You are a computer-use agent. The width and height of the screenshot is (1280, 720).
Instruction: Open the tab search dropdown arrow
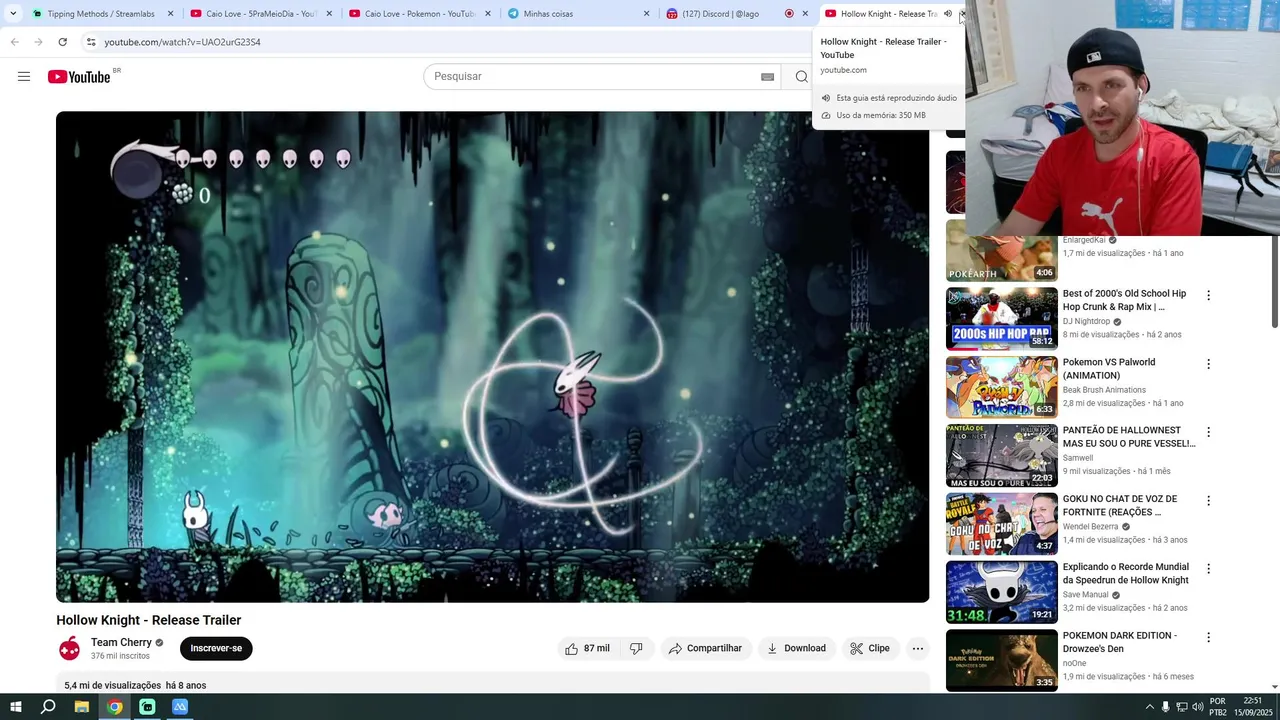click(x=13, y=14)
